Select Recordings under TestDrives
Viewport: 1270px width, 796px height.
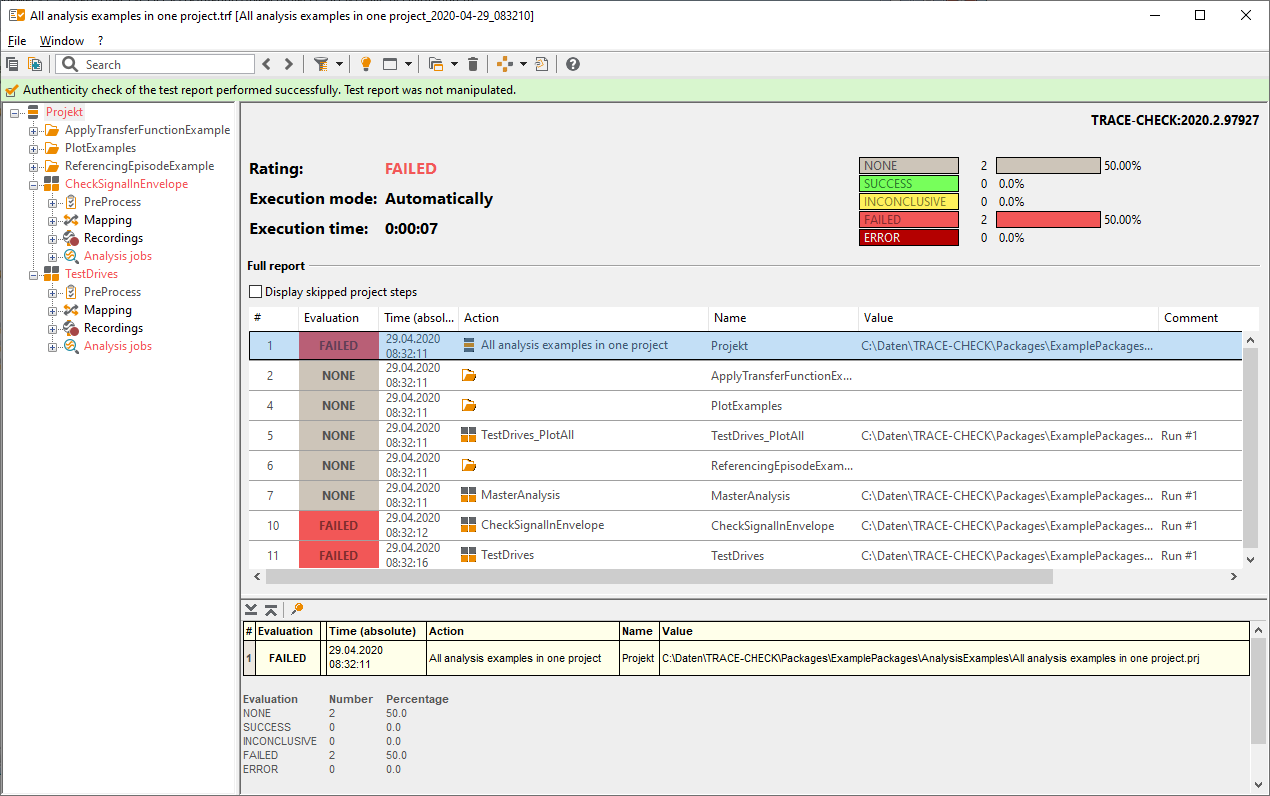[x=113, y=328]
